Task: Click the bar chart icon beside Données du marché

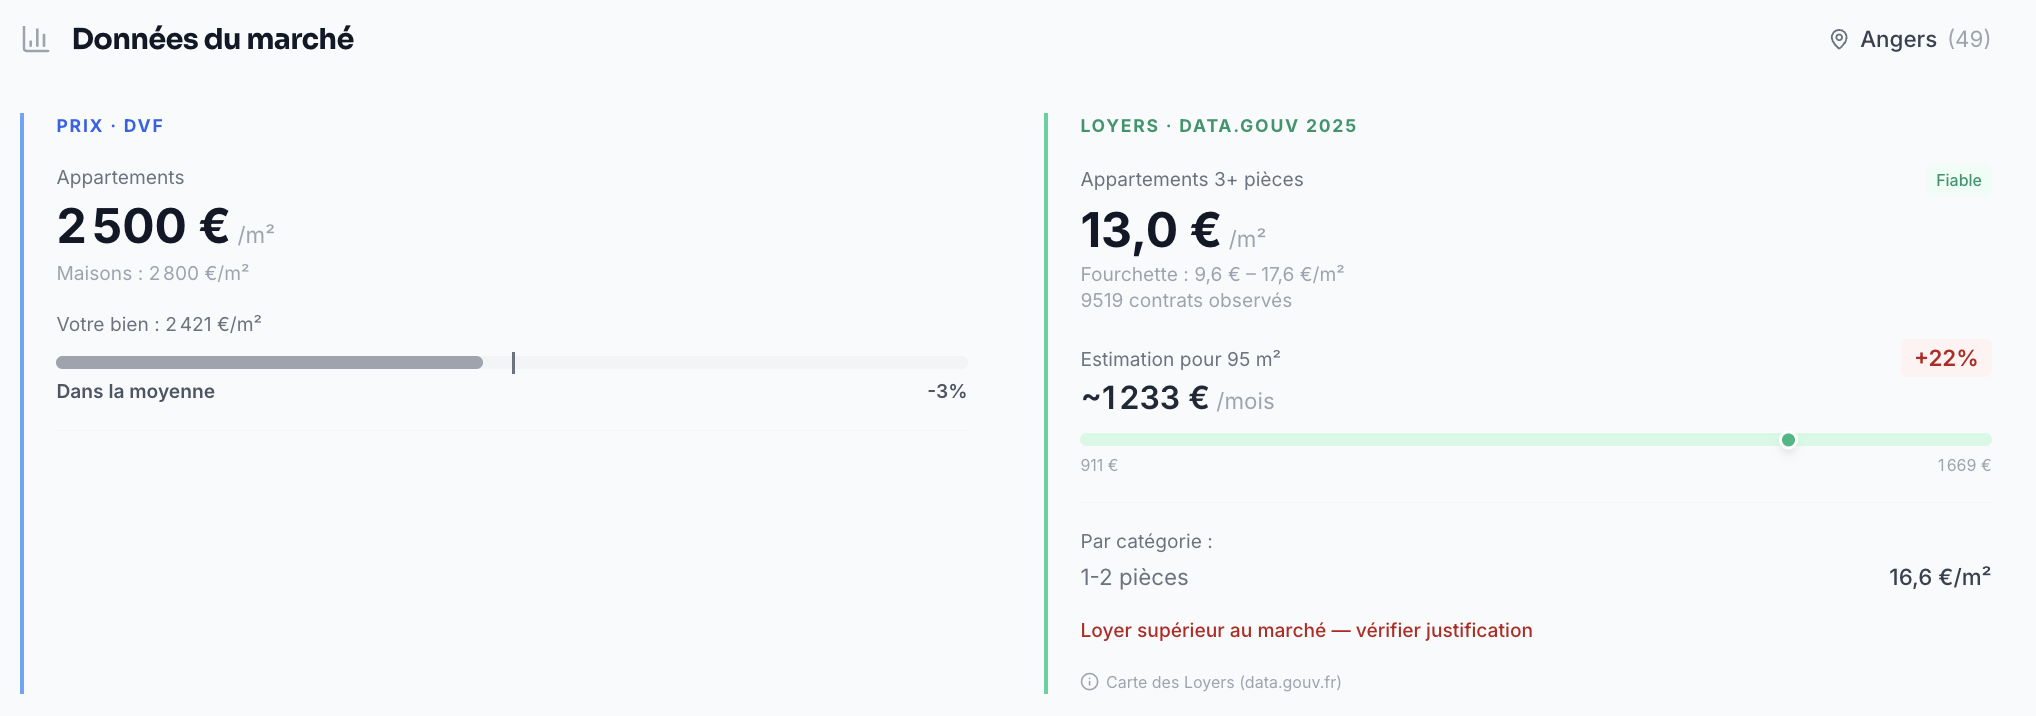Action: 36,39
